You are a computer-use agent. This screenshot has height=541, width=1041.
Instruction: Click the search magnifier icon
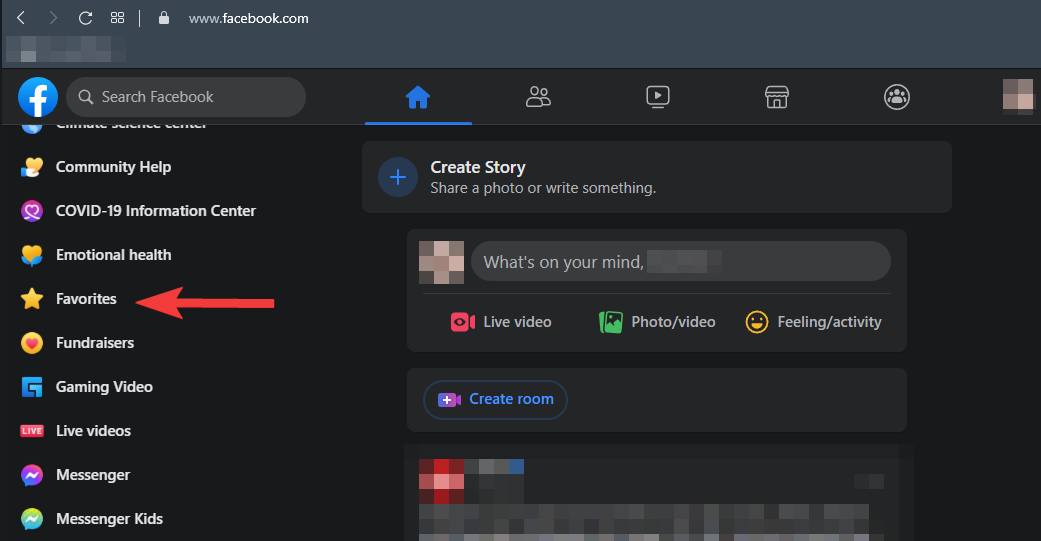[86, 97]
